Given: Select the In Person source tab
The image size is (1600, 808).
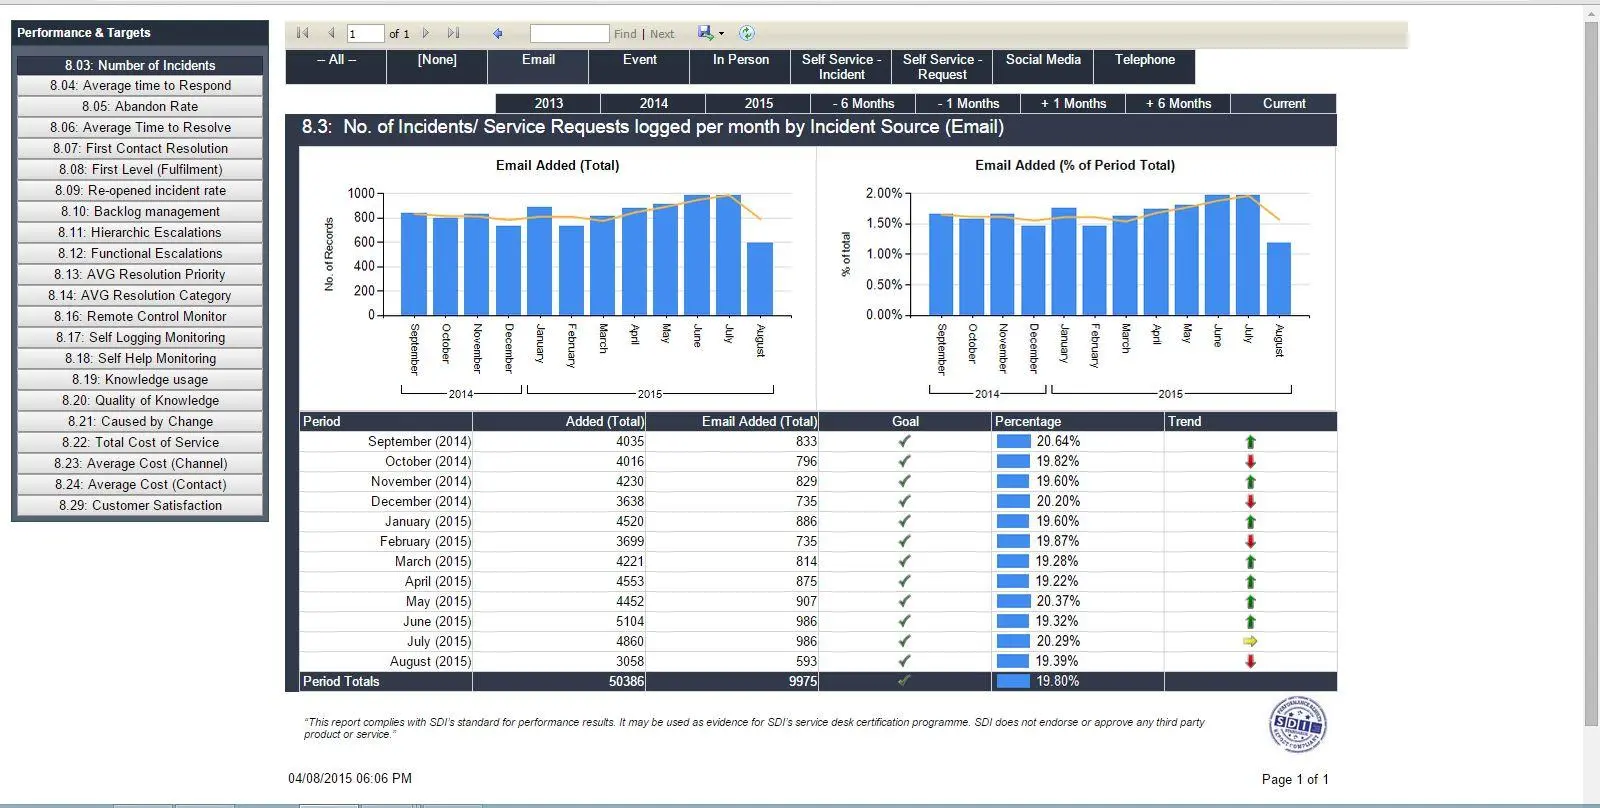Looking at the screenshot, I should 741,67.
